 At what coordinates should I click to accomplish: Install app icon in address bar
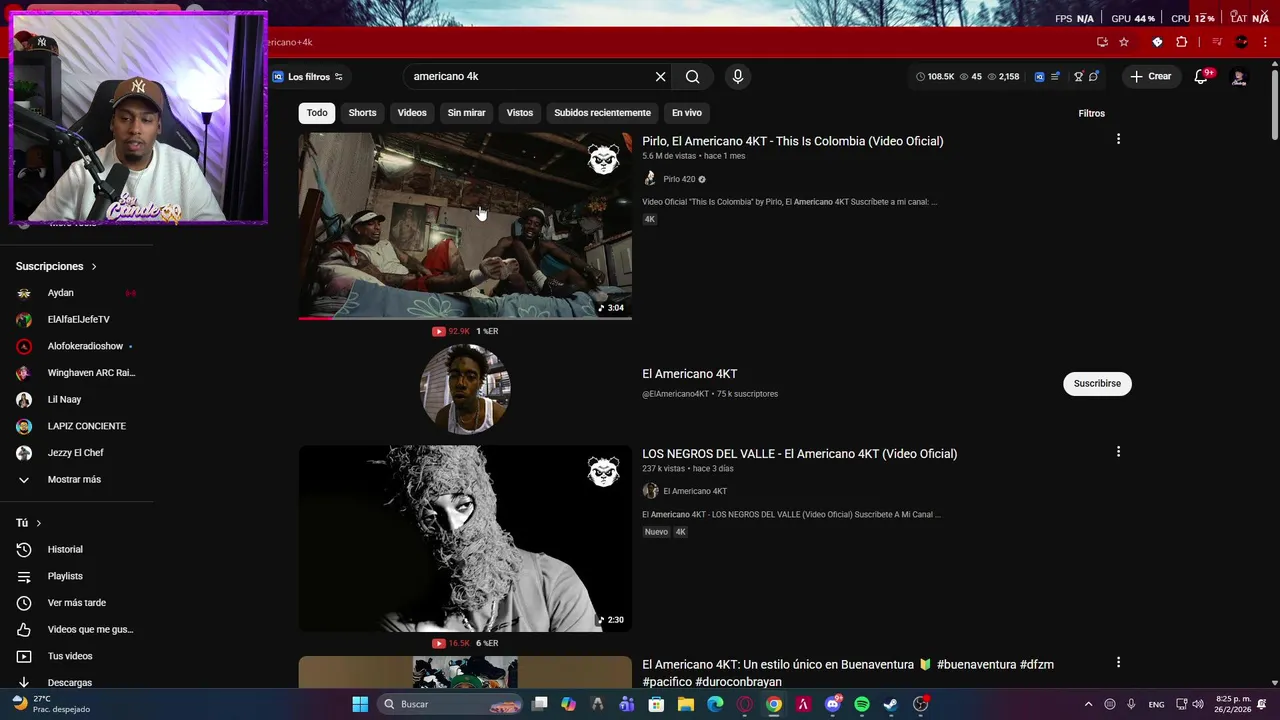(x=1102, y=42)
